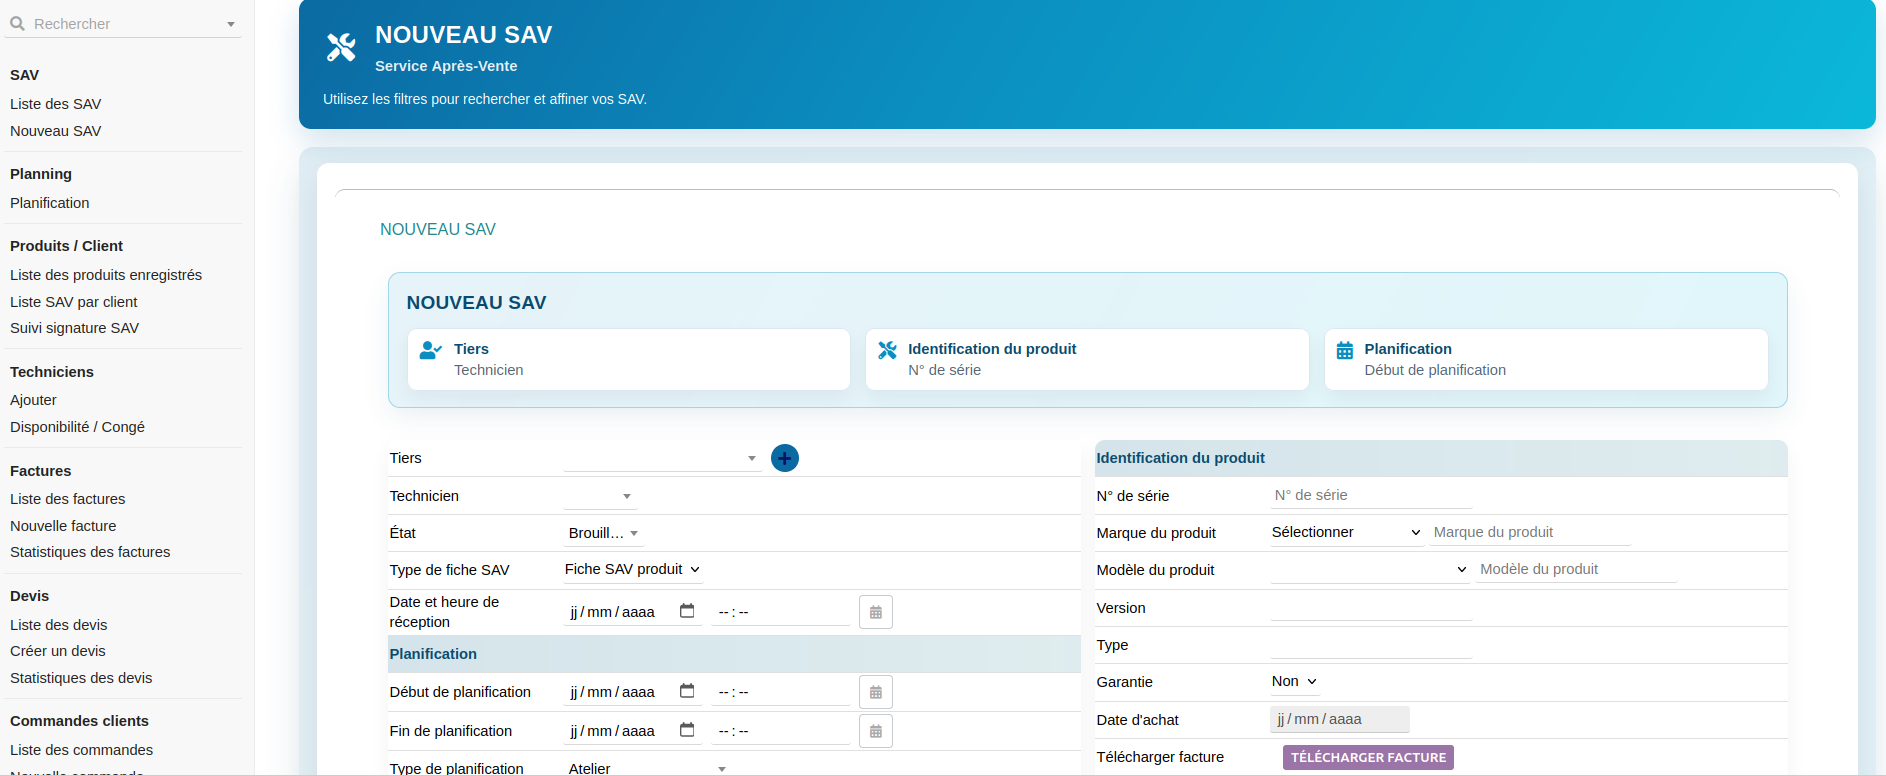This screenshot has height=776, width=1886.
Task: Expand Marque du produit Sélectionner dropdown
Action: click(1345, 532)
